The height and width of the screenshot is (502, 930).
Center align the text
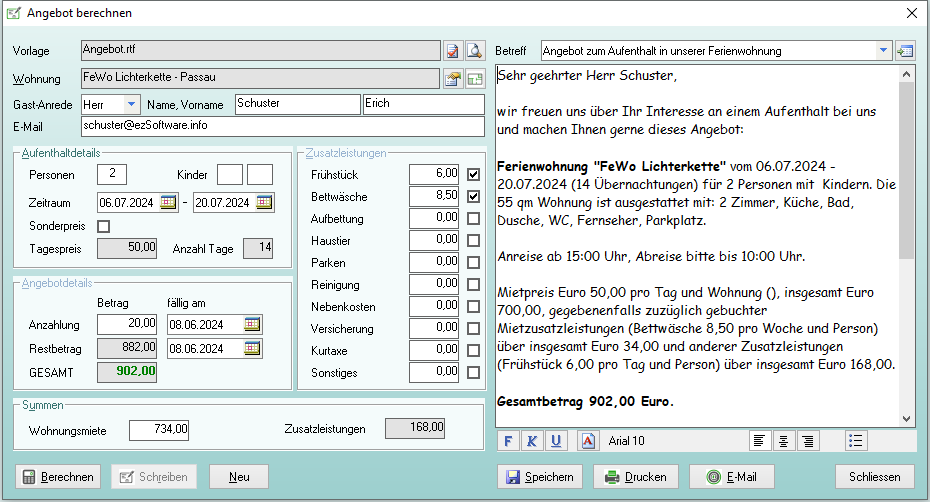(x=784, y=441)
